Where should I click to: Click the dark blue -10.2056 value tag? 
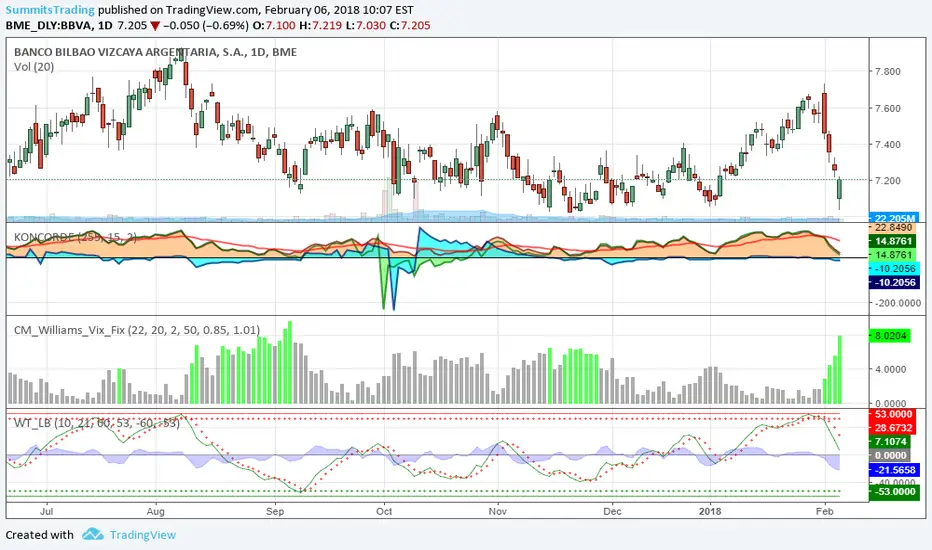pos(893,282)
